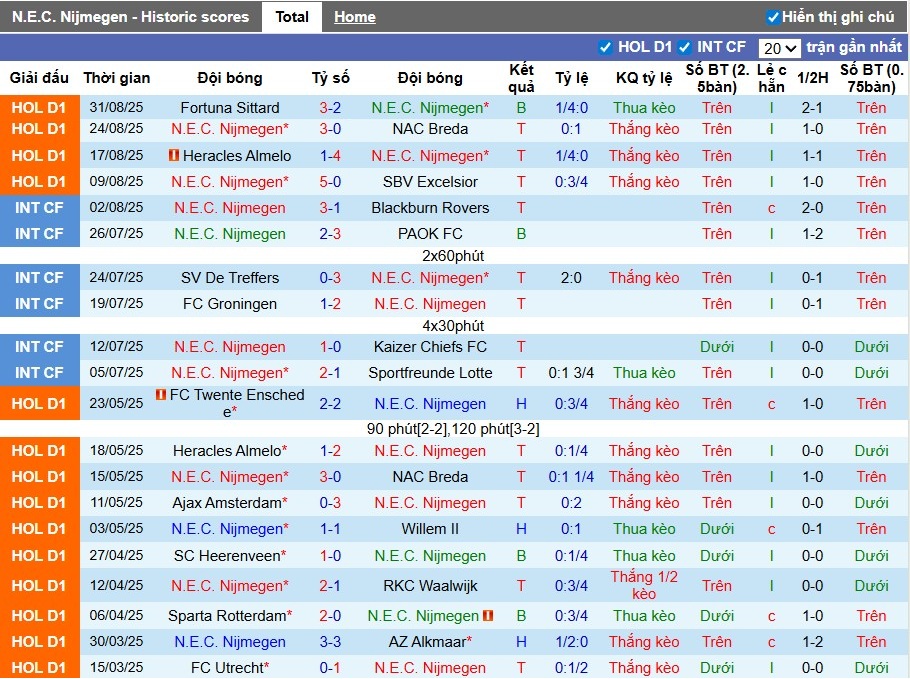Uncheck the HOL D1 league filter

click(x=605, y=47)
